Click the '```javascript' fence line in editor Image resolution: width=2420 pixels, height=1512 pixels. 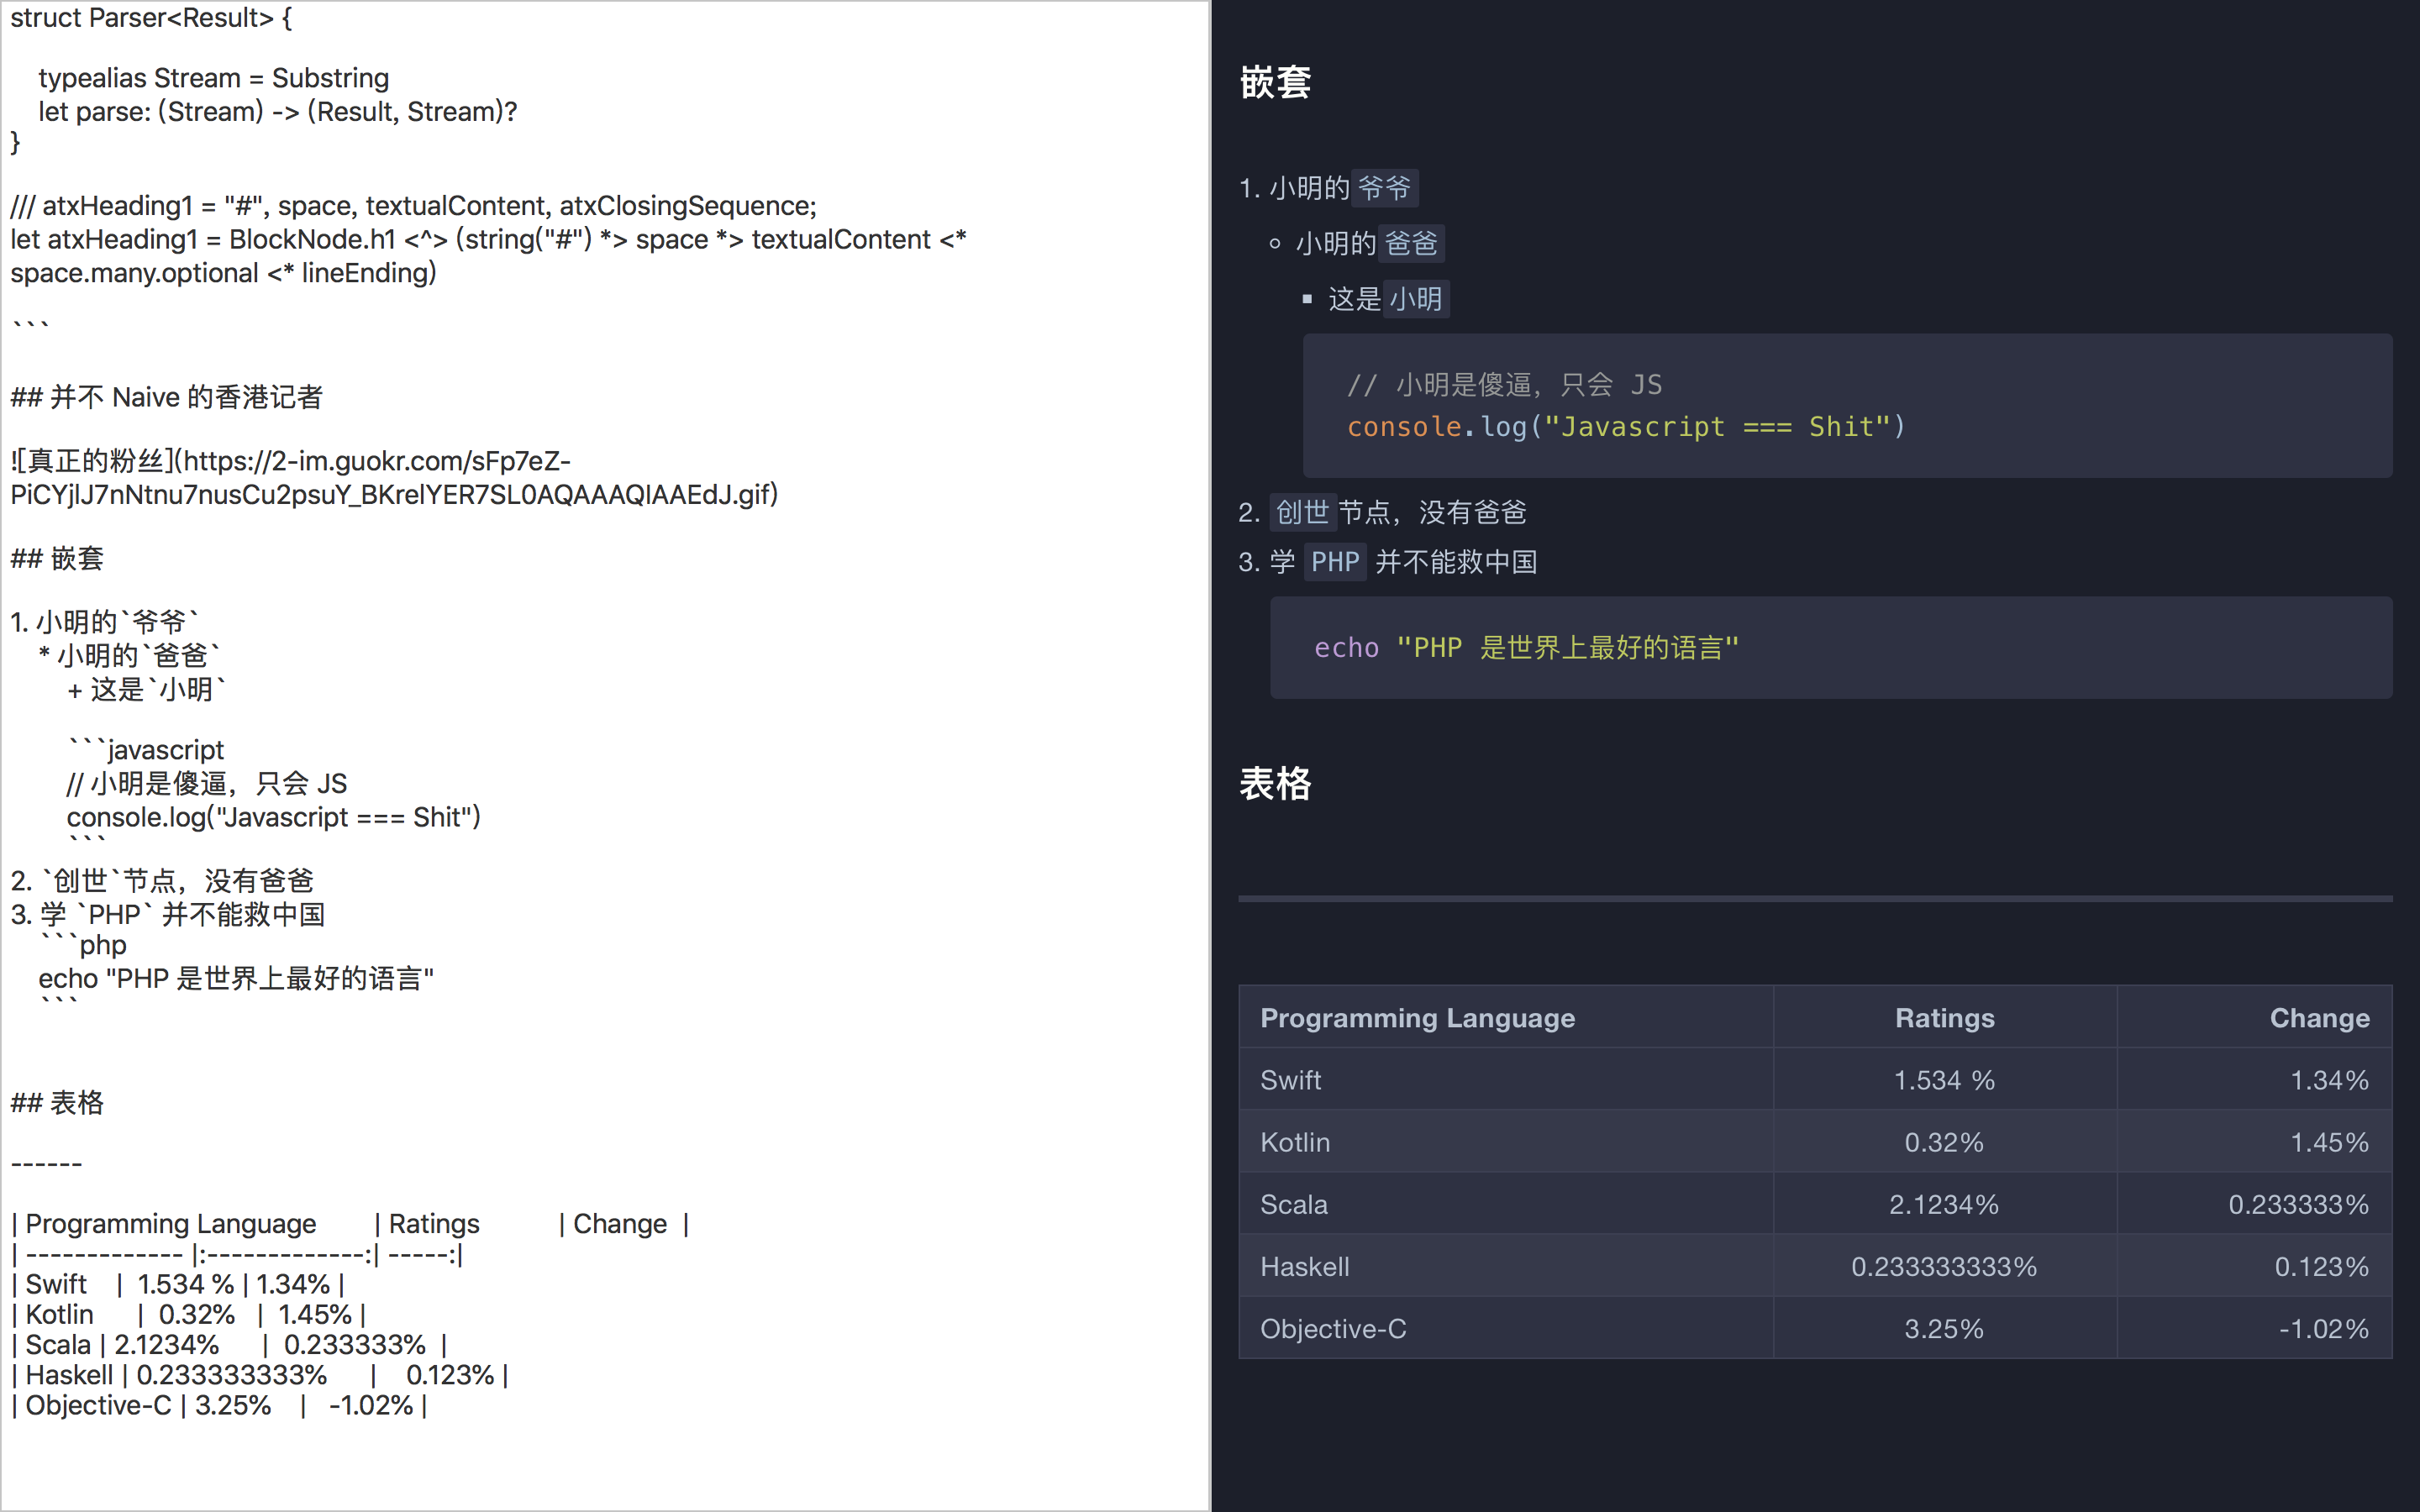(146, 750)
